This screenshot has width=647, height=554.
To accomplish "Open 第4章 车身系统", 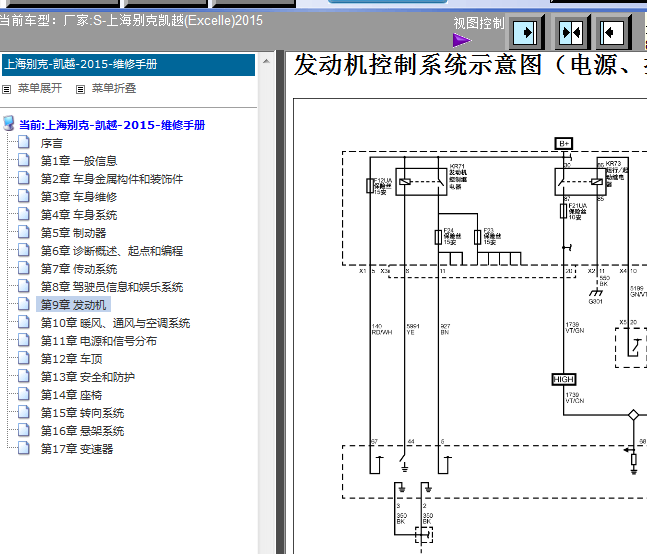I will [78, 215].
